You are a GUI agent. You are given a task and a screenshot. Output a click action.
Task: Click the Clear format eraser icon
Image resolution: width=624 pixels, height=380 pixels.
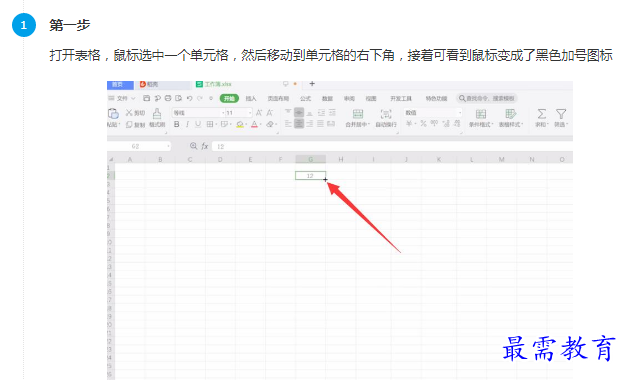pyautogui.click(x=270, y=124)
